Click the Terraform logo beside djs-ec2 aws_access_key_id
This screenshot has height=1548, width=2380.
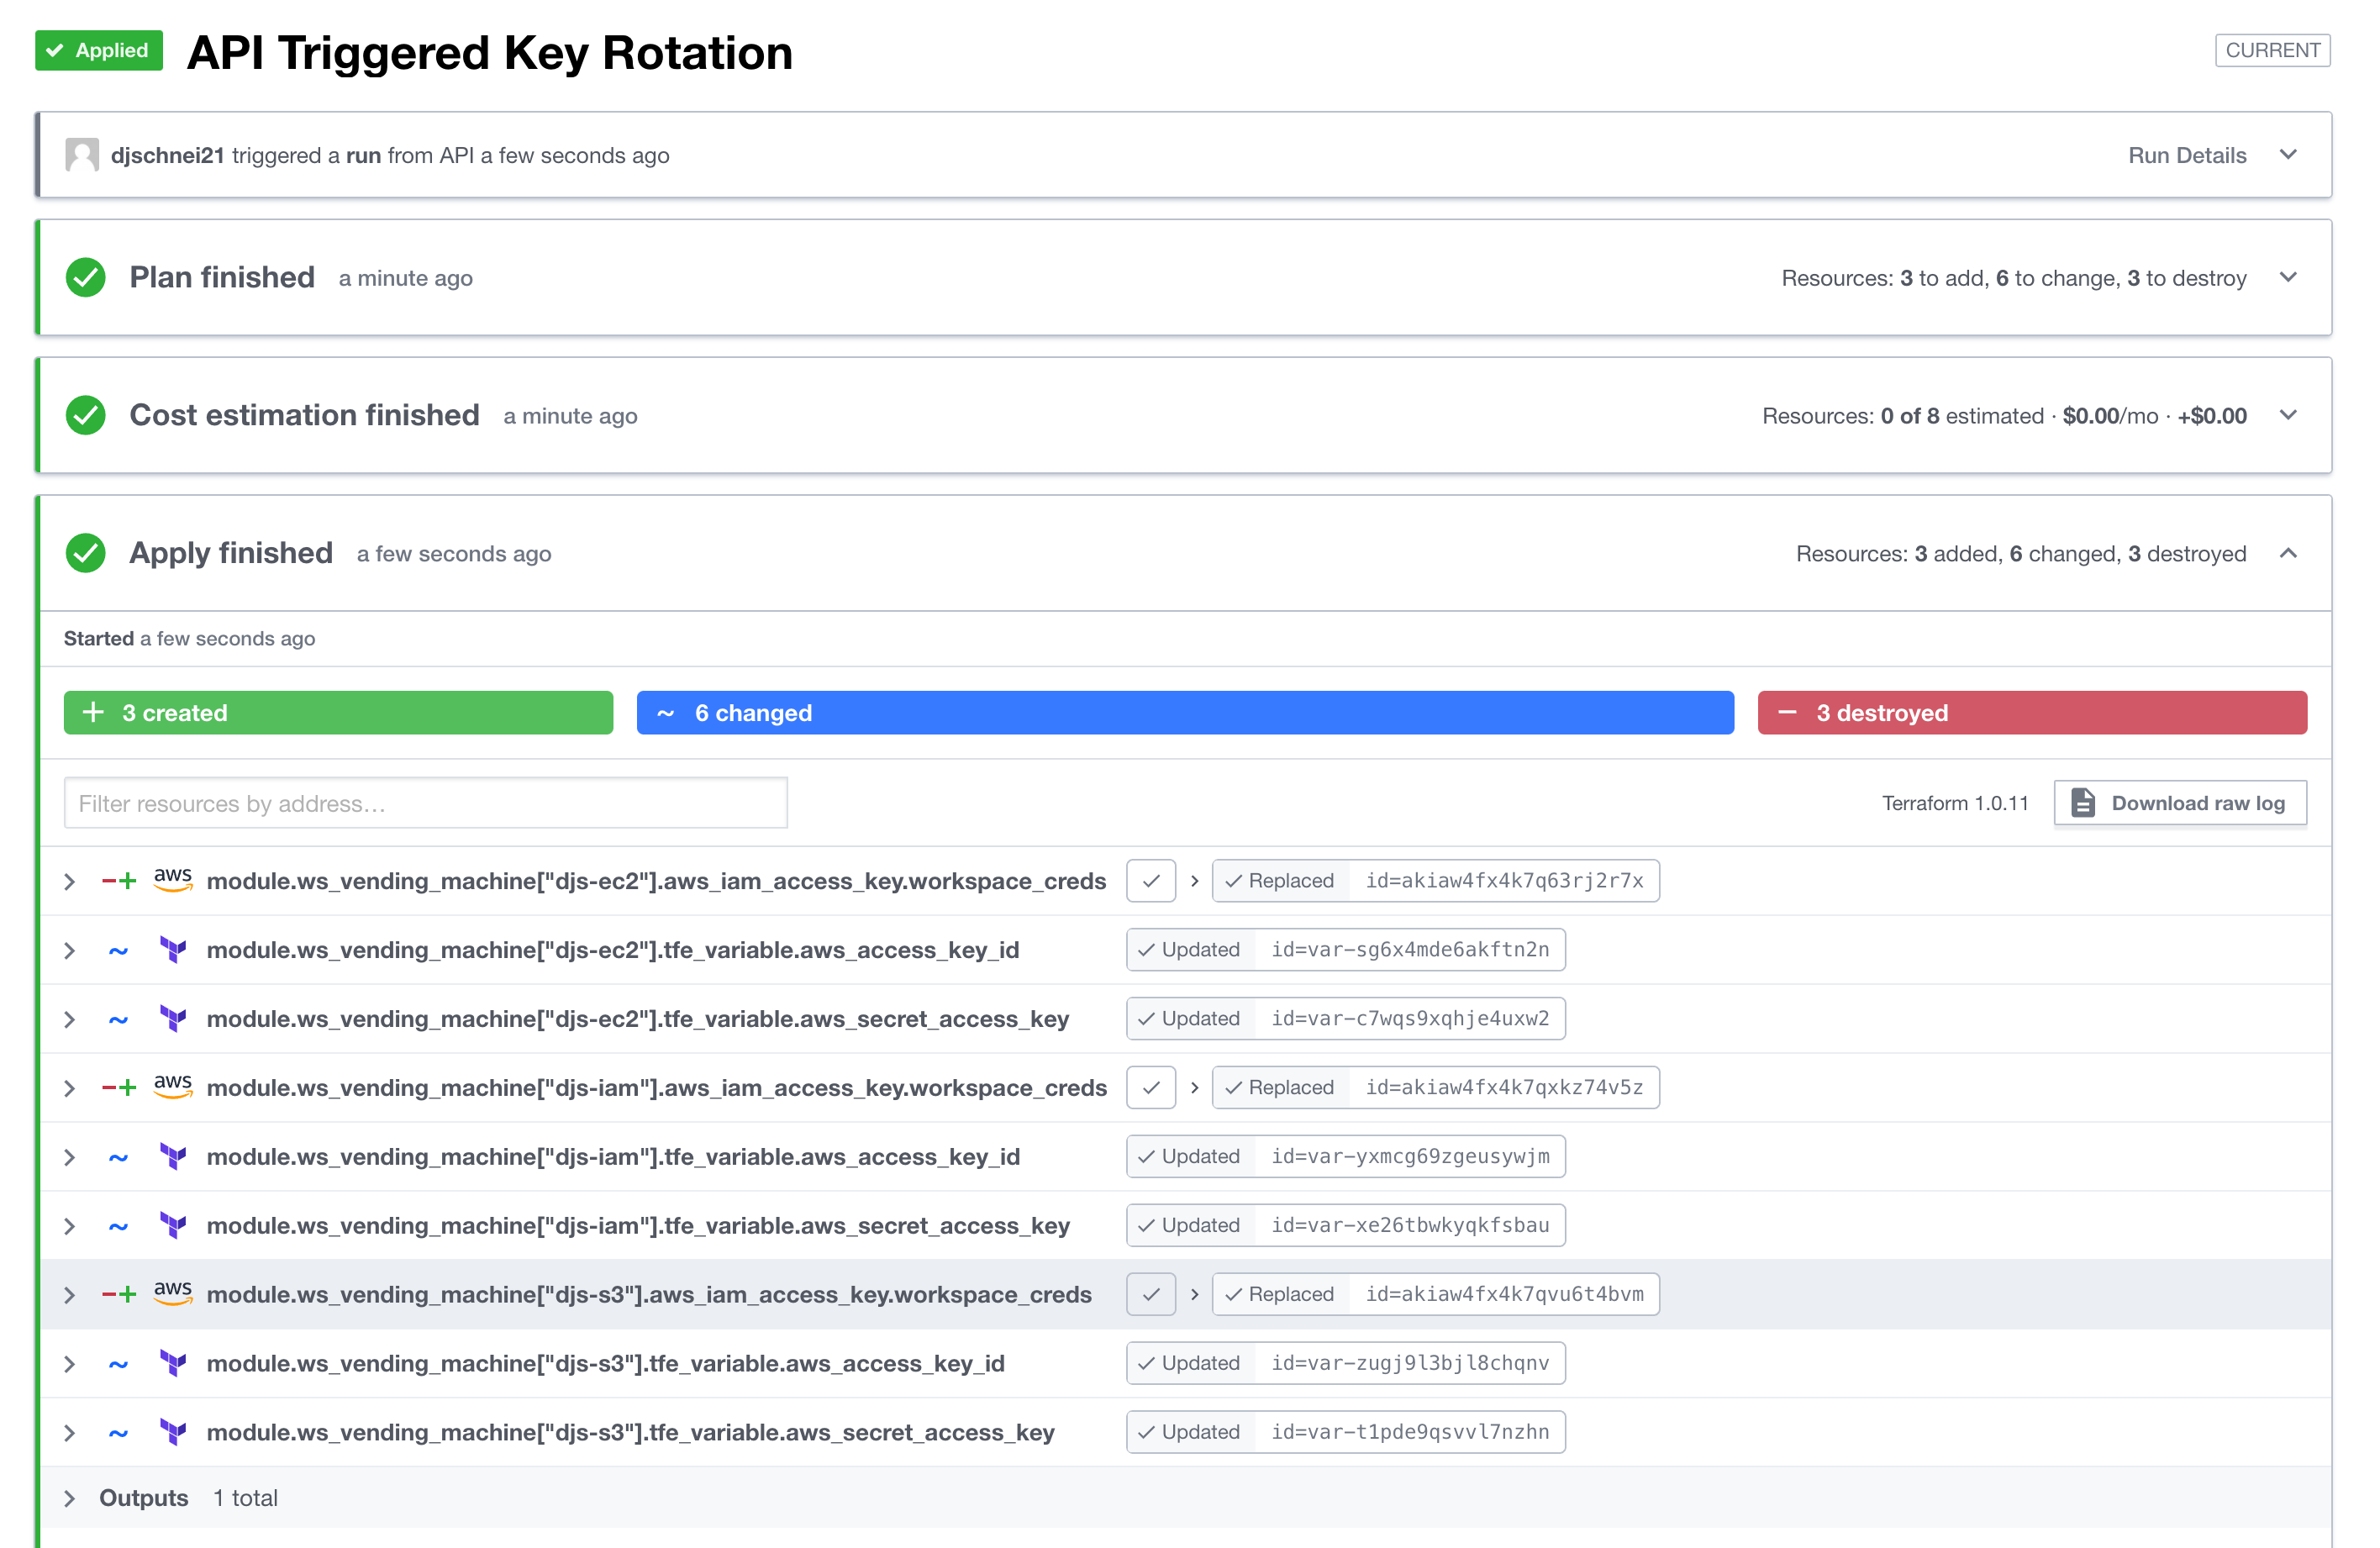173,950
